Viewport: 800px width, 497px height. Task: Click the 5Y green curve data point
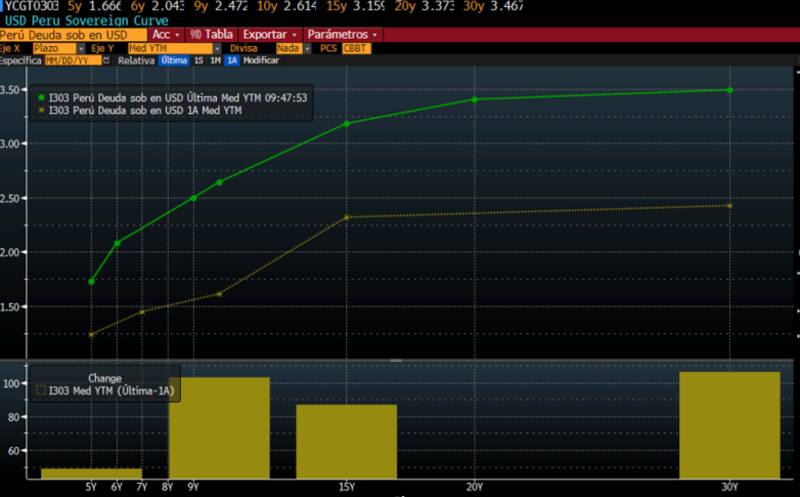pos(91,282)
